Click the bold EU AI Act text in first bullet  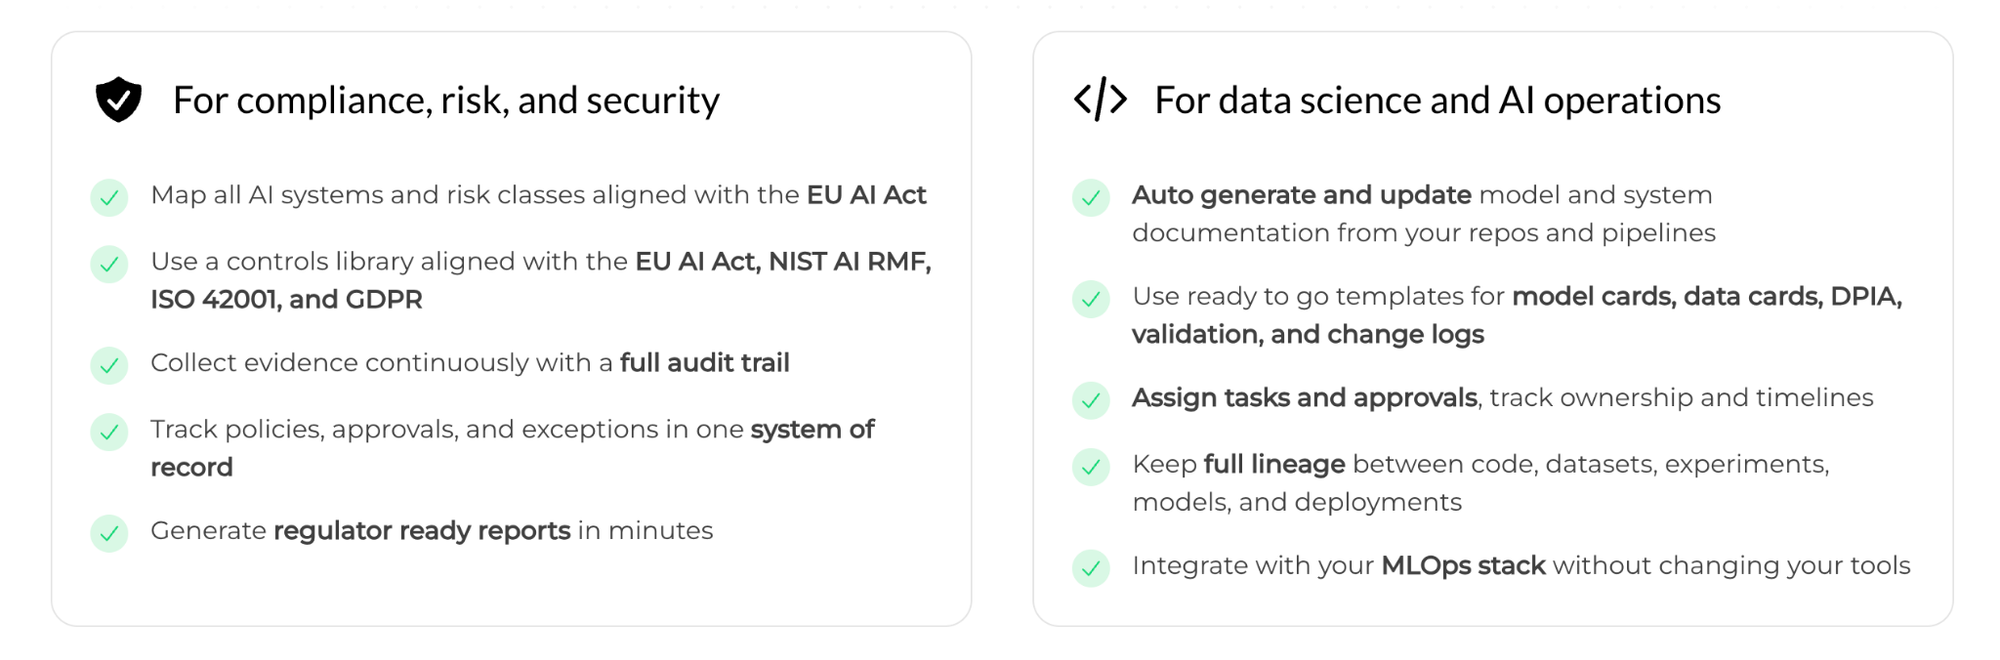point(866,195)
